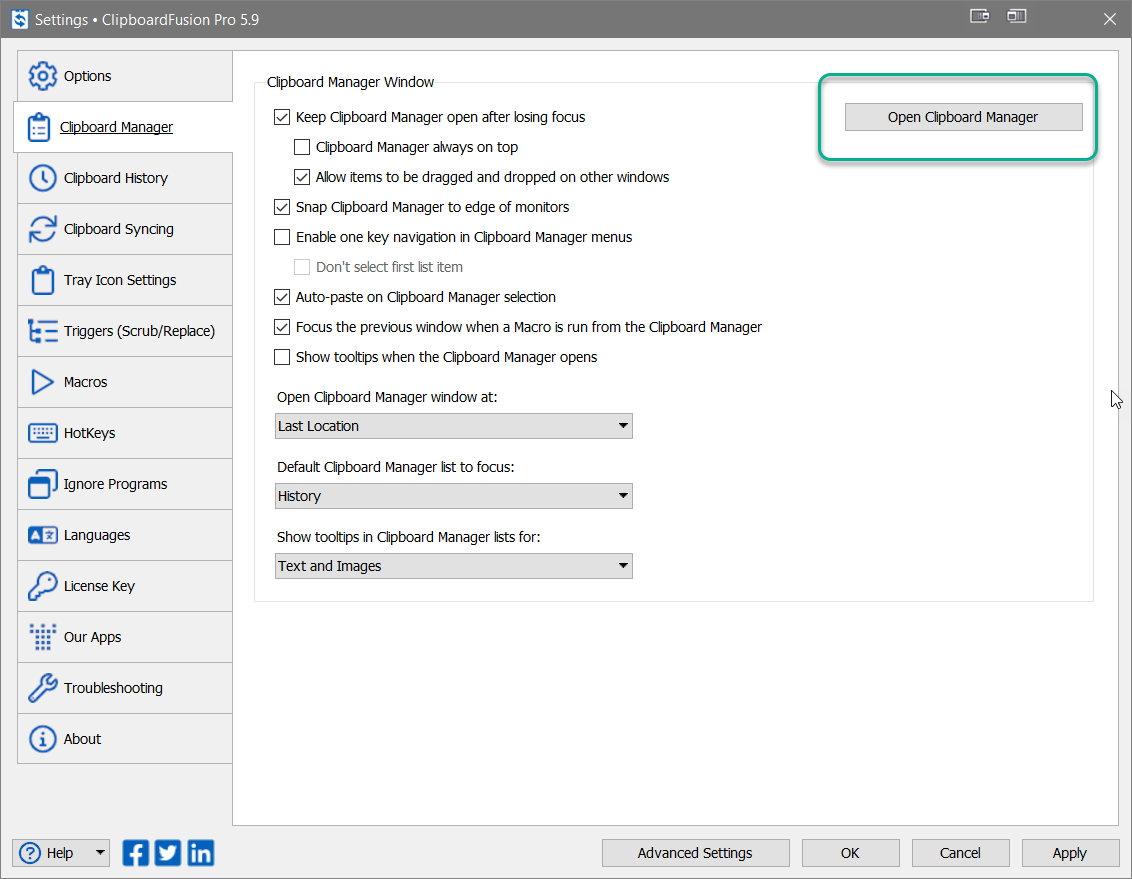
Task: Click the Clipboard History clock icon
Action: coord(42,178)
